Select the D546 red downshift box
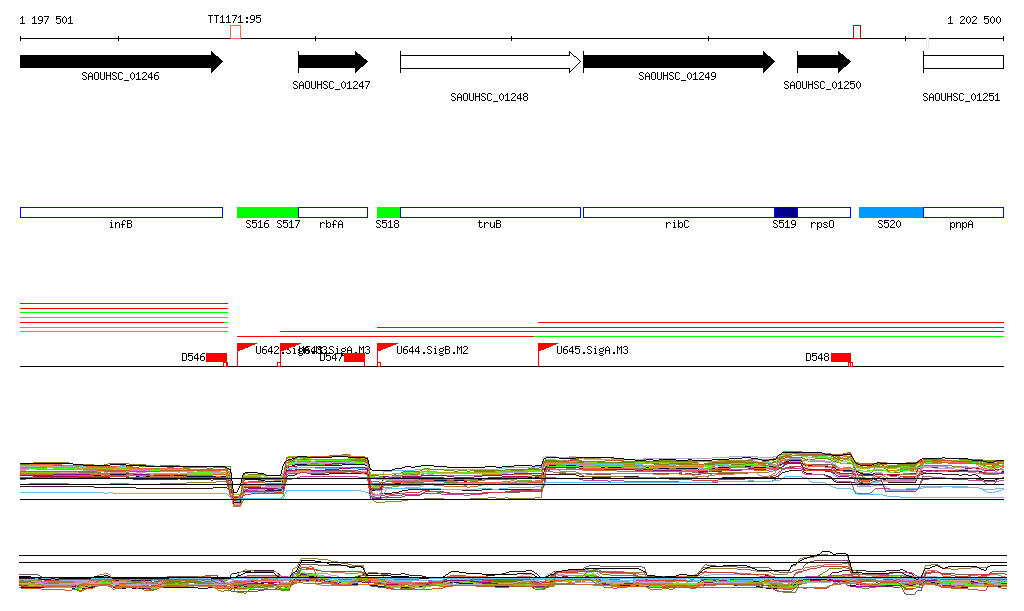The width and height of the screenshot is (1024, 611). pos(216,358)
